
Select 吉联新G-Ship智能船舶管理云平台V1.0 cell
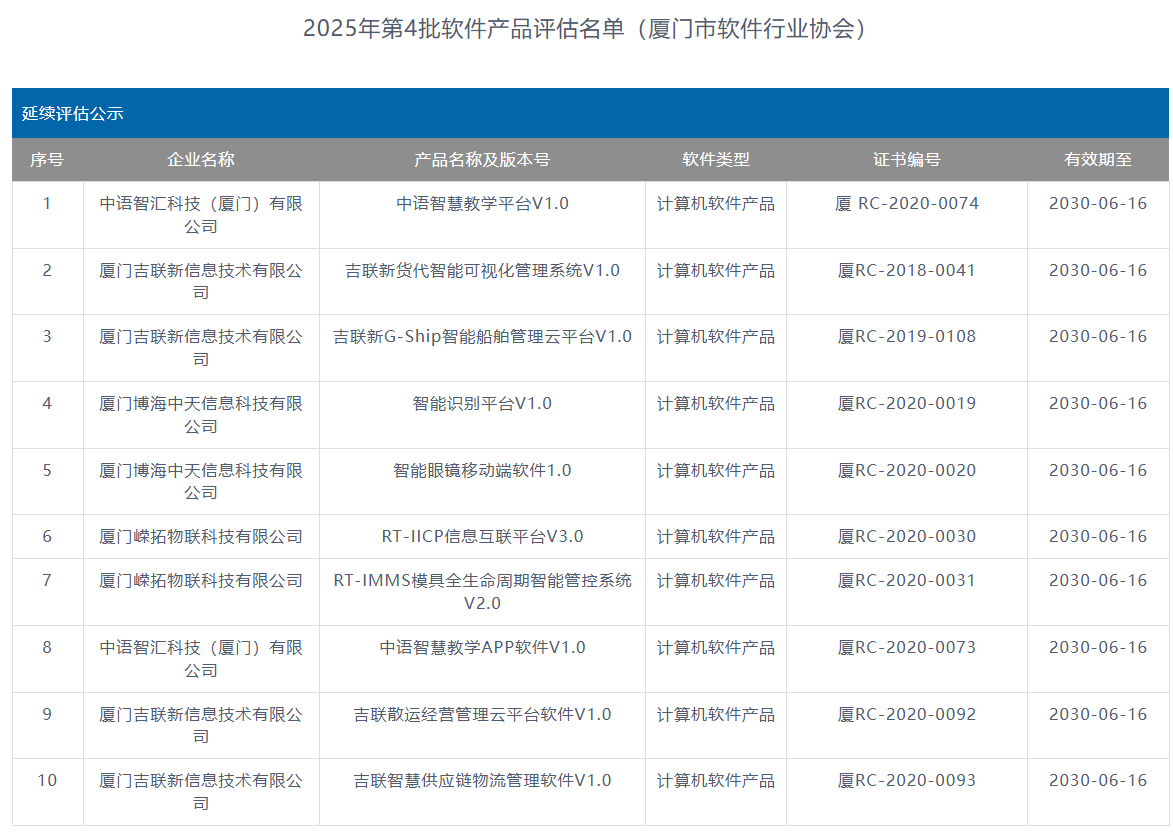pyautogui.click(x=482, y=337)
